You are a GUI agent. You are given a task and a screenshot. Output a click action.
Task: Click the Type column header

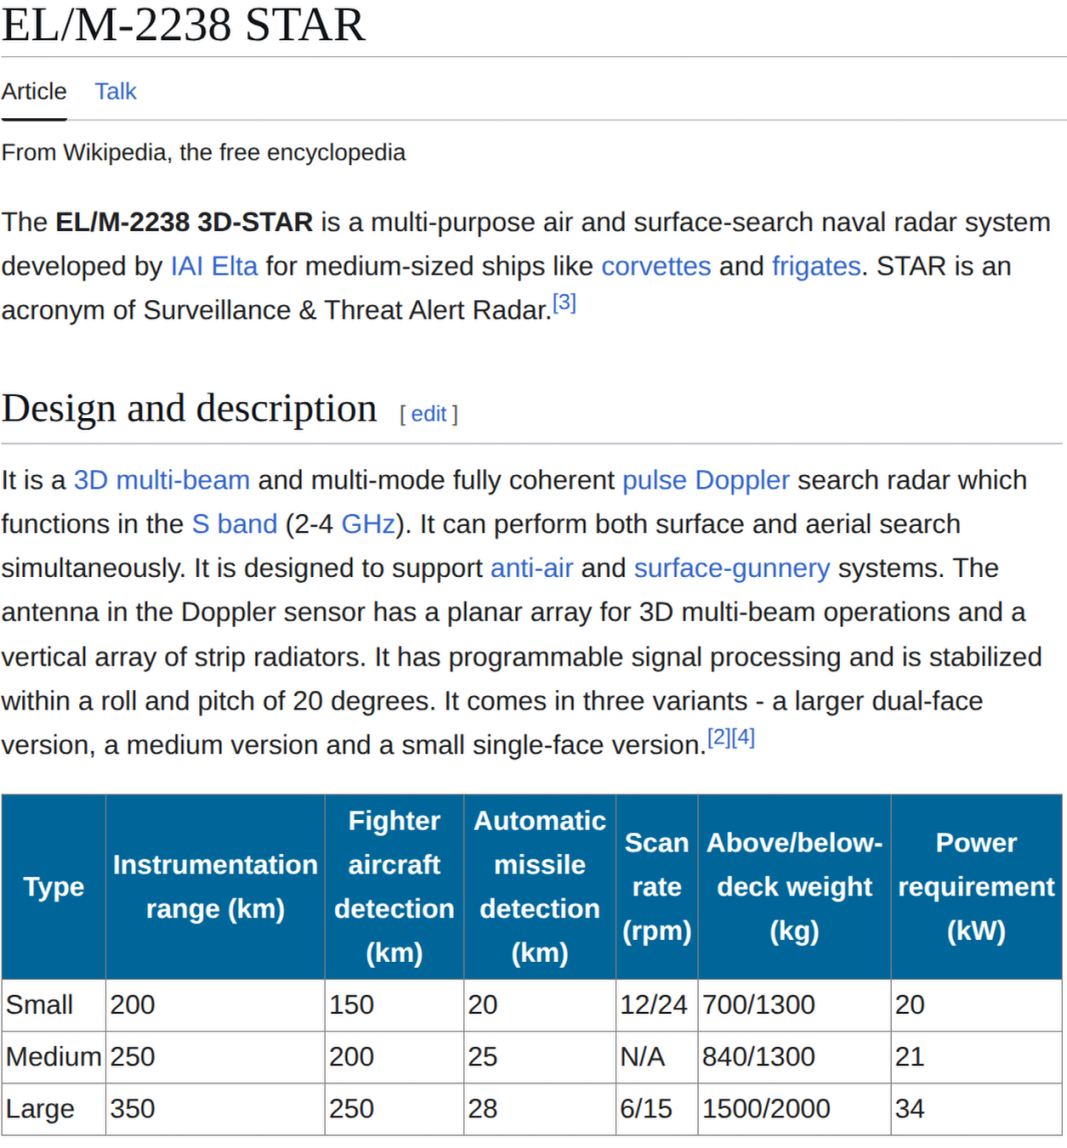tap(53, 887)
